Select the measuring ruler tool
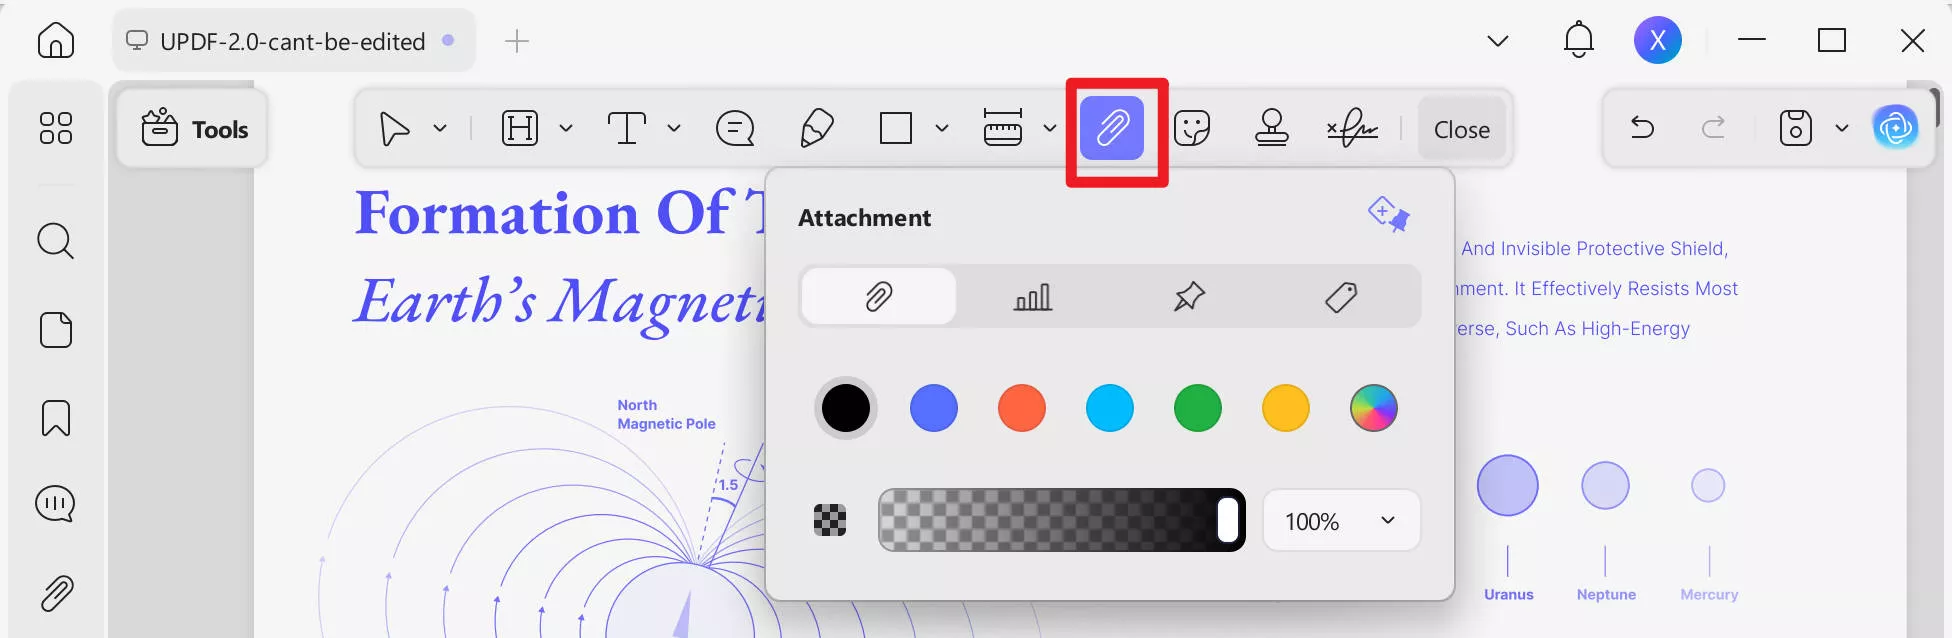 point(1003,128)
